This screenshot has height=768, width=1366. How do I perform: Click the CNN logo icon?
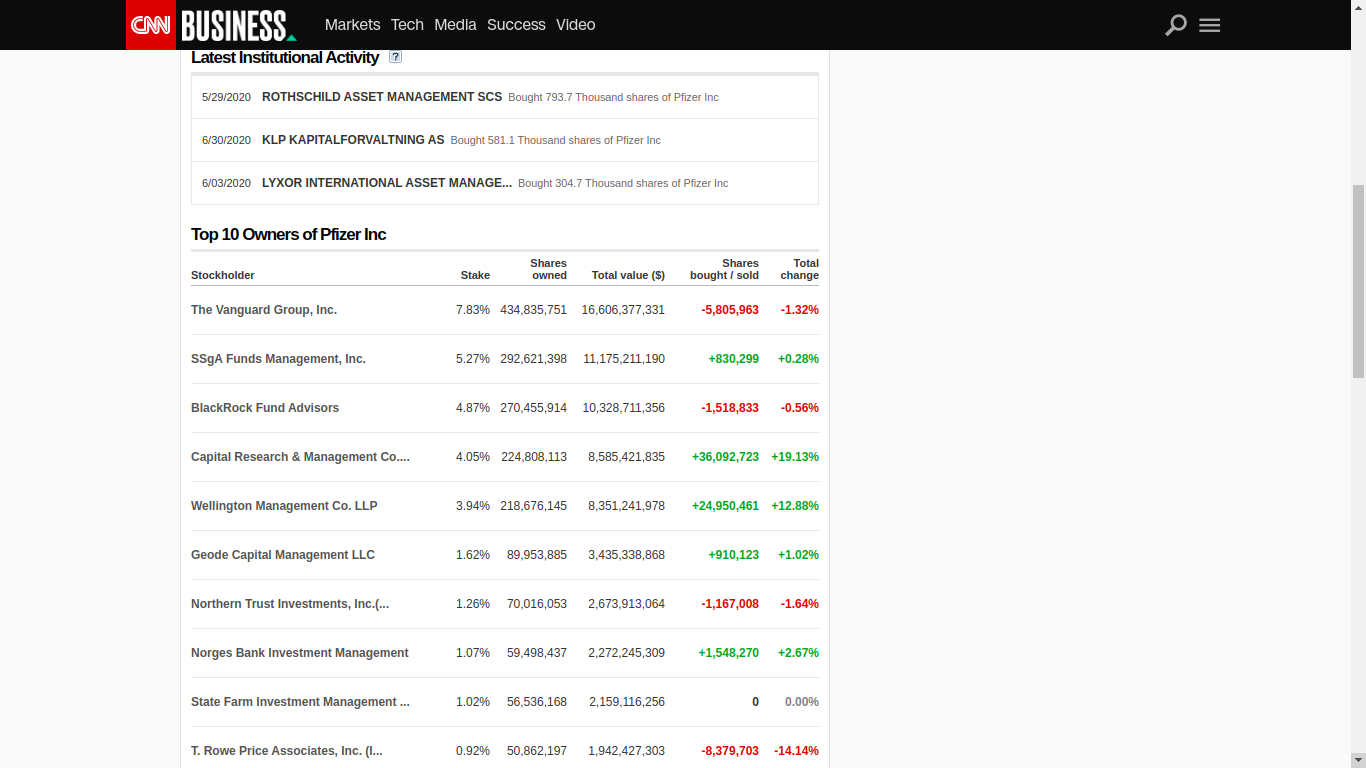[x=150, y=25]
